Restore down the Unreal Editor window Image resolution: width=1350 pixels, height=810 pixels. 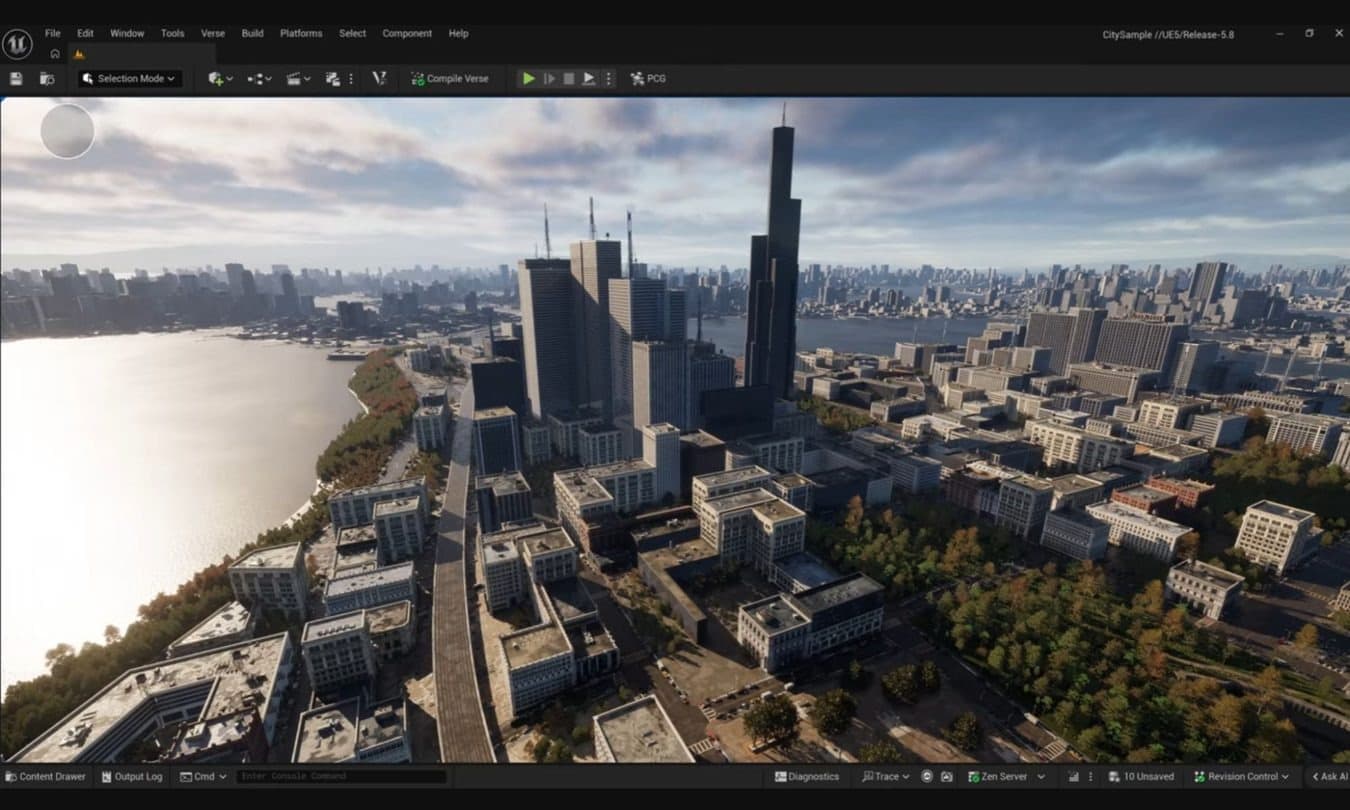(1309, 33)
